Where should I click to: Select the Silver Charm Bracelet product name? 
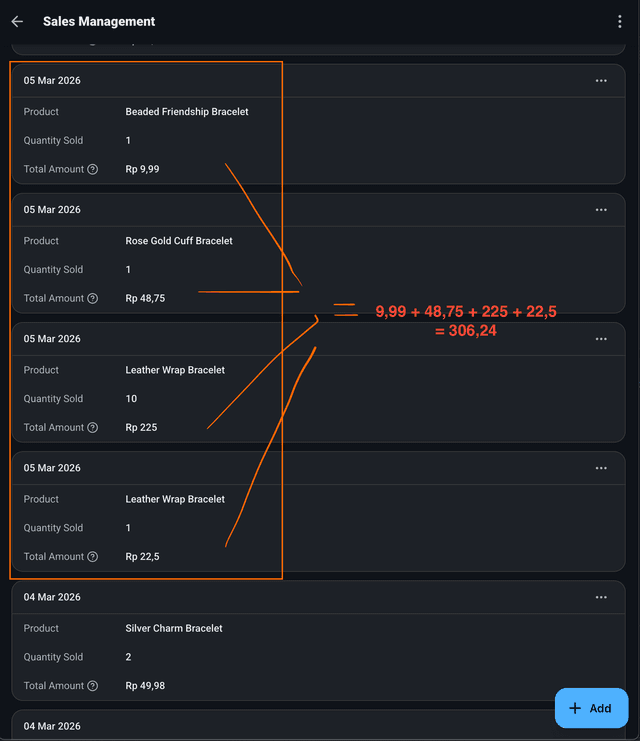point(174,628)
